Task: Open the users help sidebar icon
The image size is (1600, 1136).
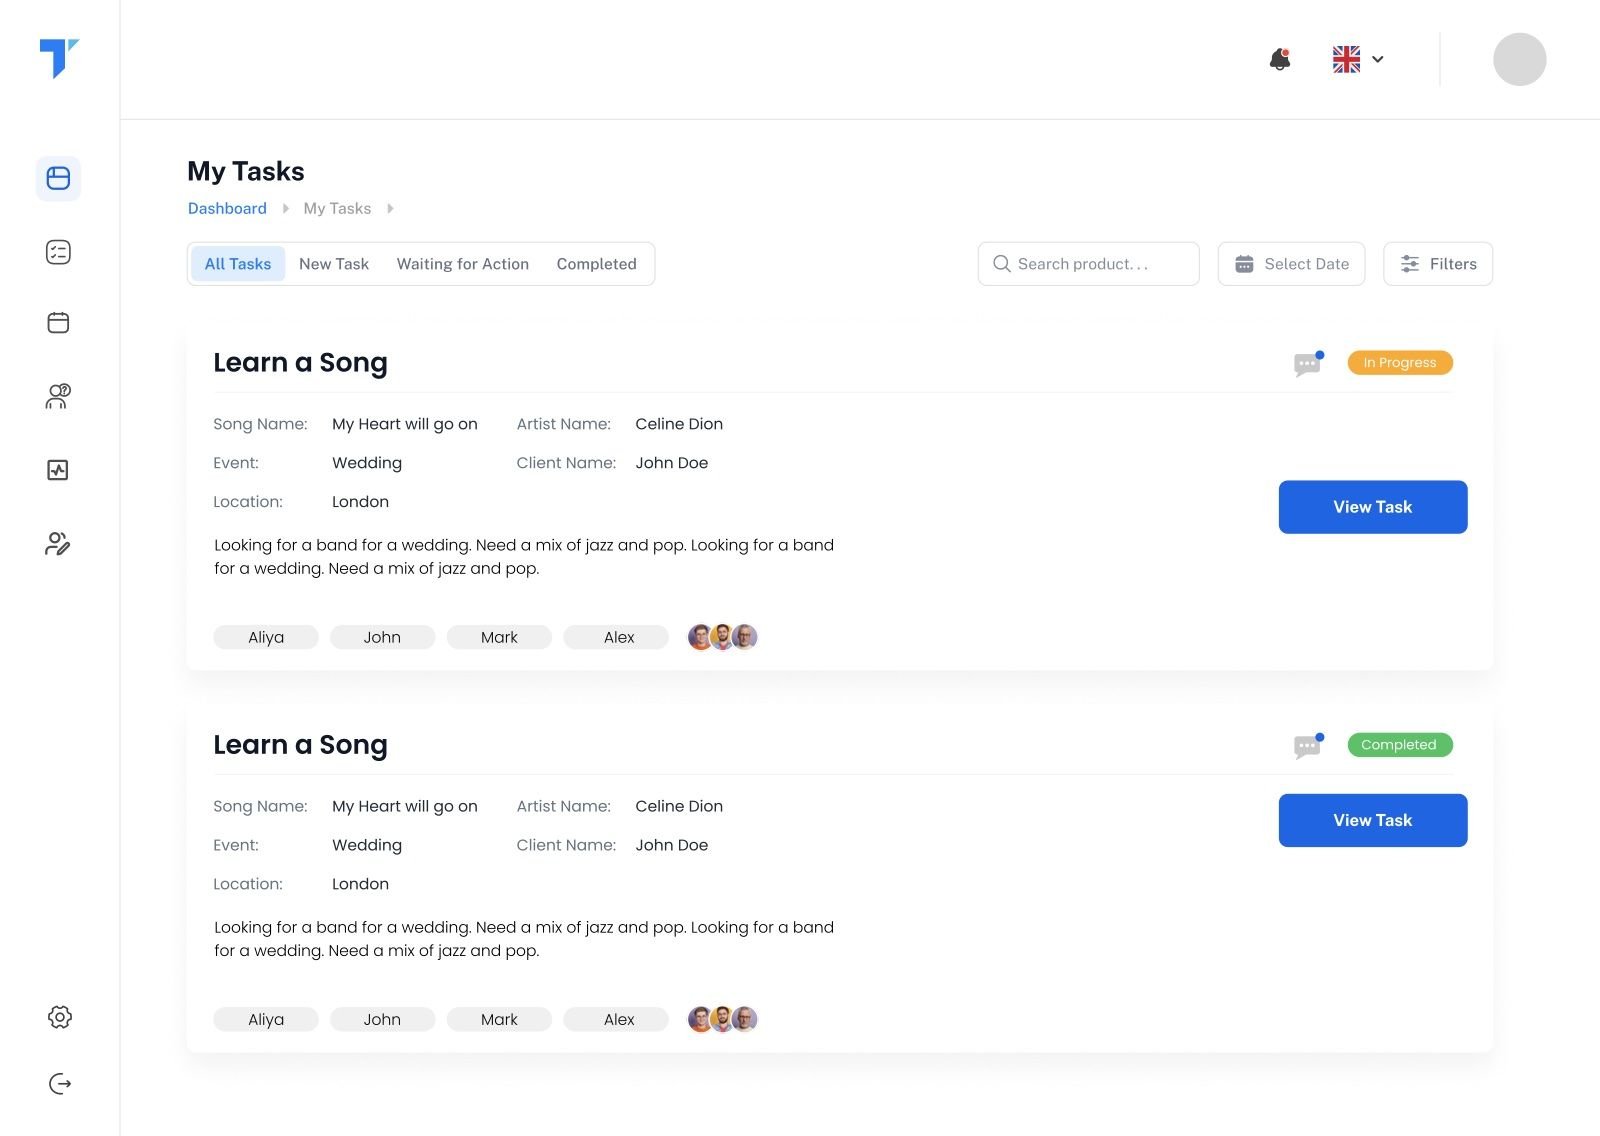Action: click(x=58, y=396)
